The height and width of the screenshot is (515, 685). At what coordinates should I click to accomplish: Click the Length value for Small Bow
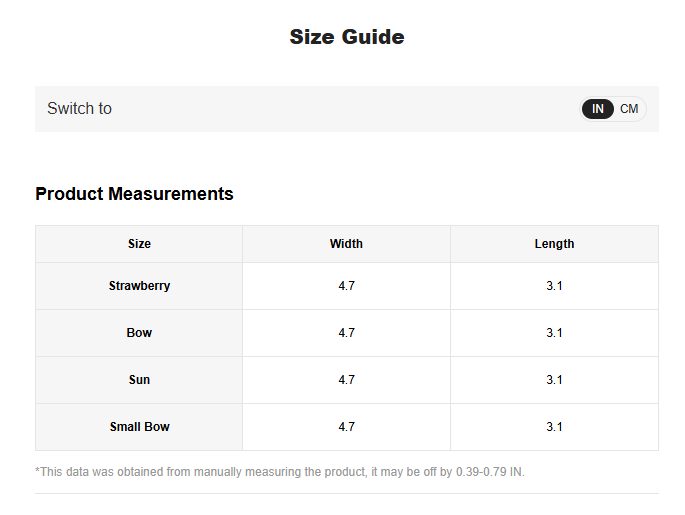point(554,427)
